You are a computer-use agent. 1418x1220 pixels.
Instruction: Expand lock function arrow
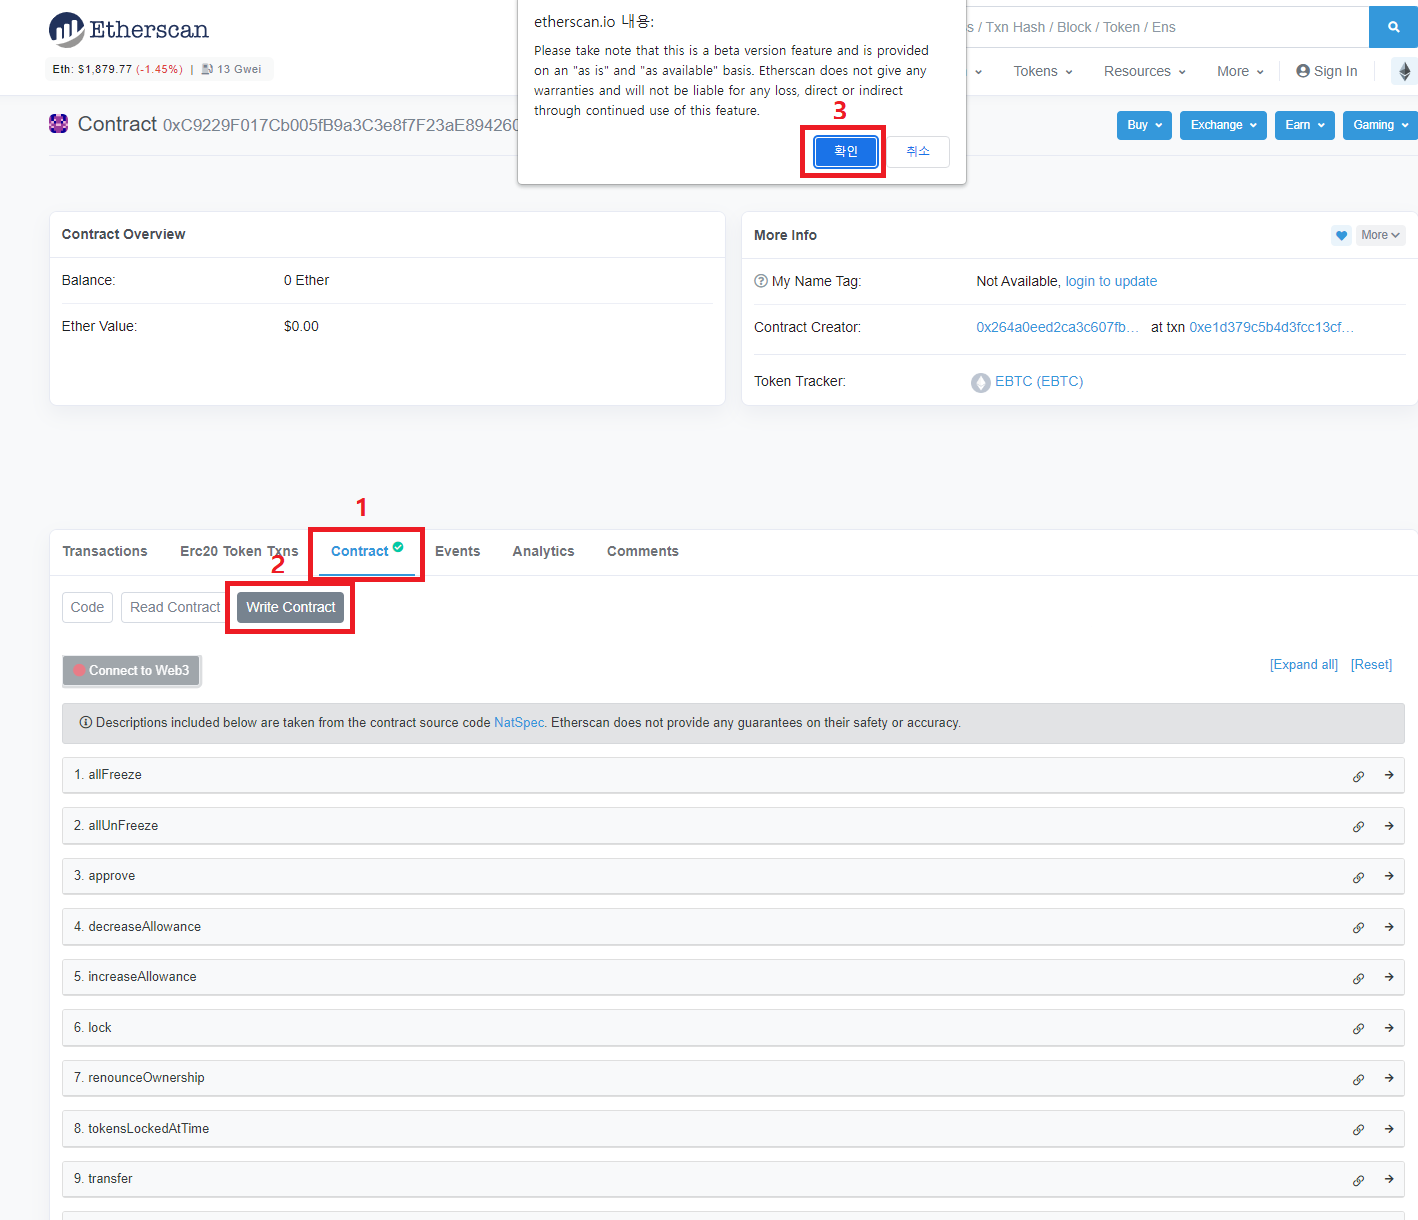(1389, 1028)
